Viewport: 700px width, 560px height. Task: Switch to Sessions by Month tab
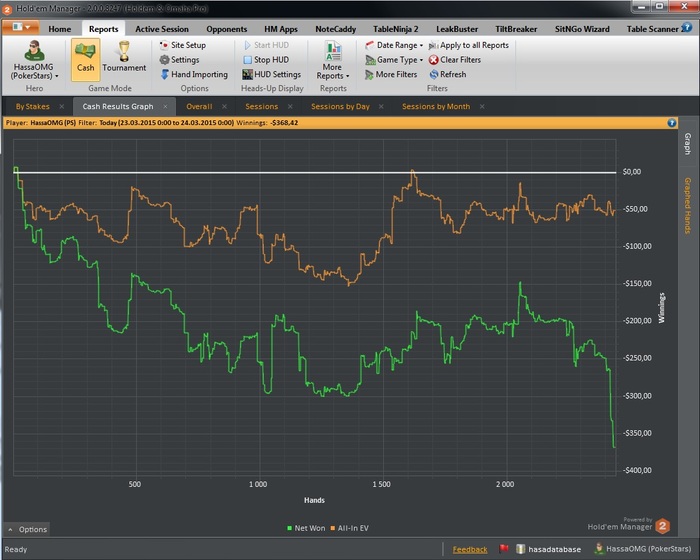pyautogui.click(x=436, y=107)
